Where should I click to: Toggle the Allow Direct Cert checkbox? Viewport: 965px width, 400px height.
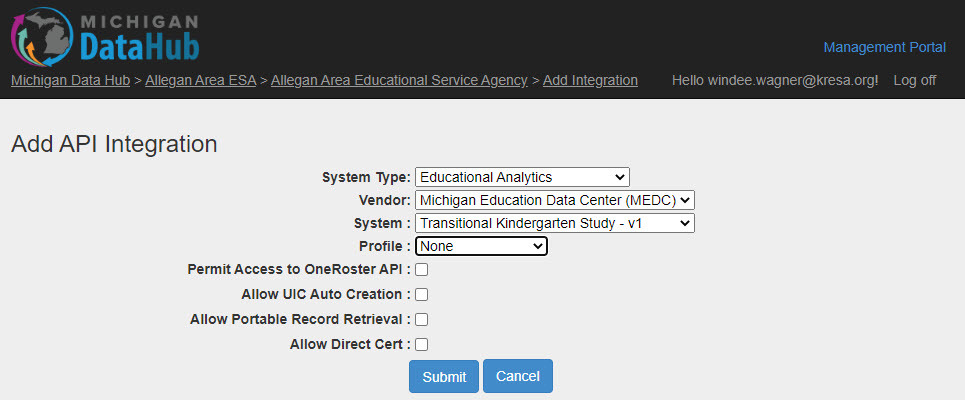pyautogui.click(x=422, y=345)
